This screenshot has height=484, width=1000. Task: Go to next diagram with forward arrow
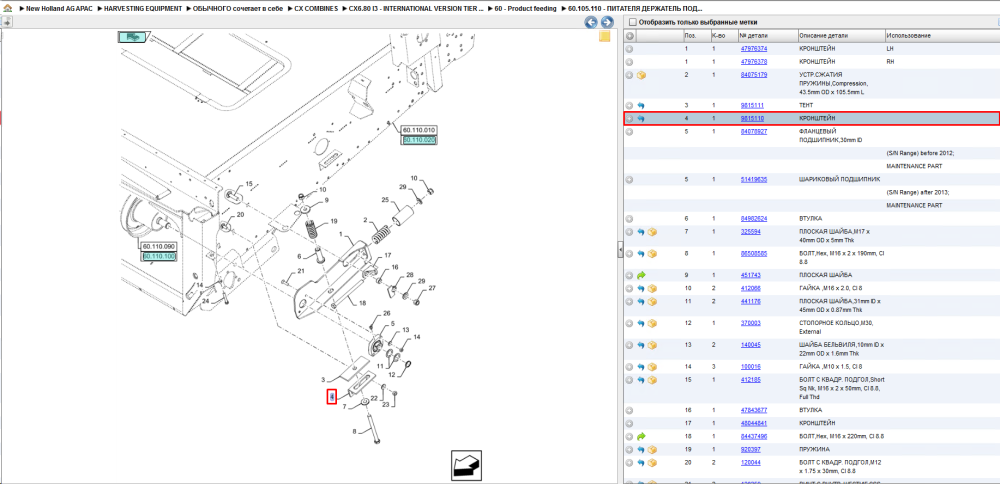[607, 22]
